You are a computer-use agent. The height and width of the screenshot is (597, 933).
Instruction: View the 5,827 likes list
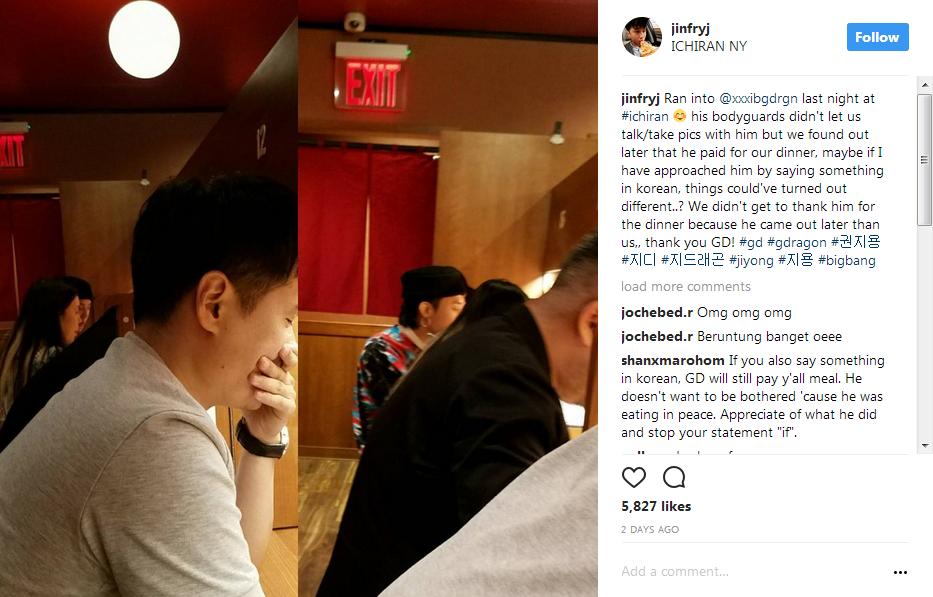point(656,506)
